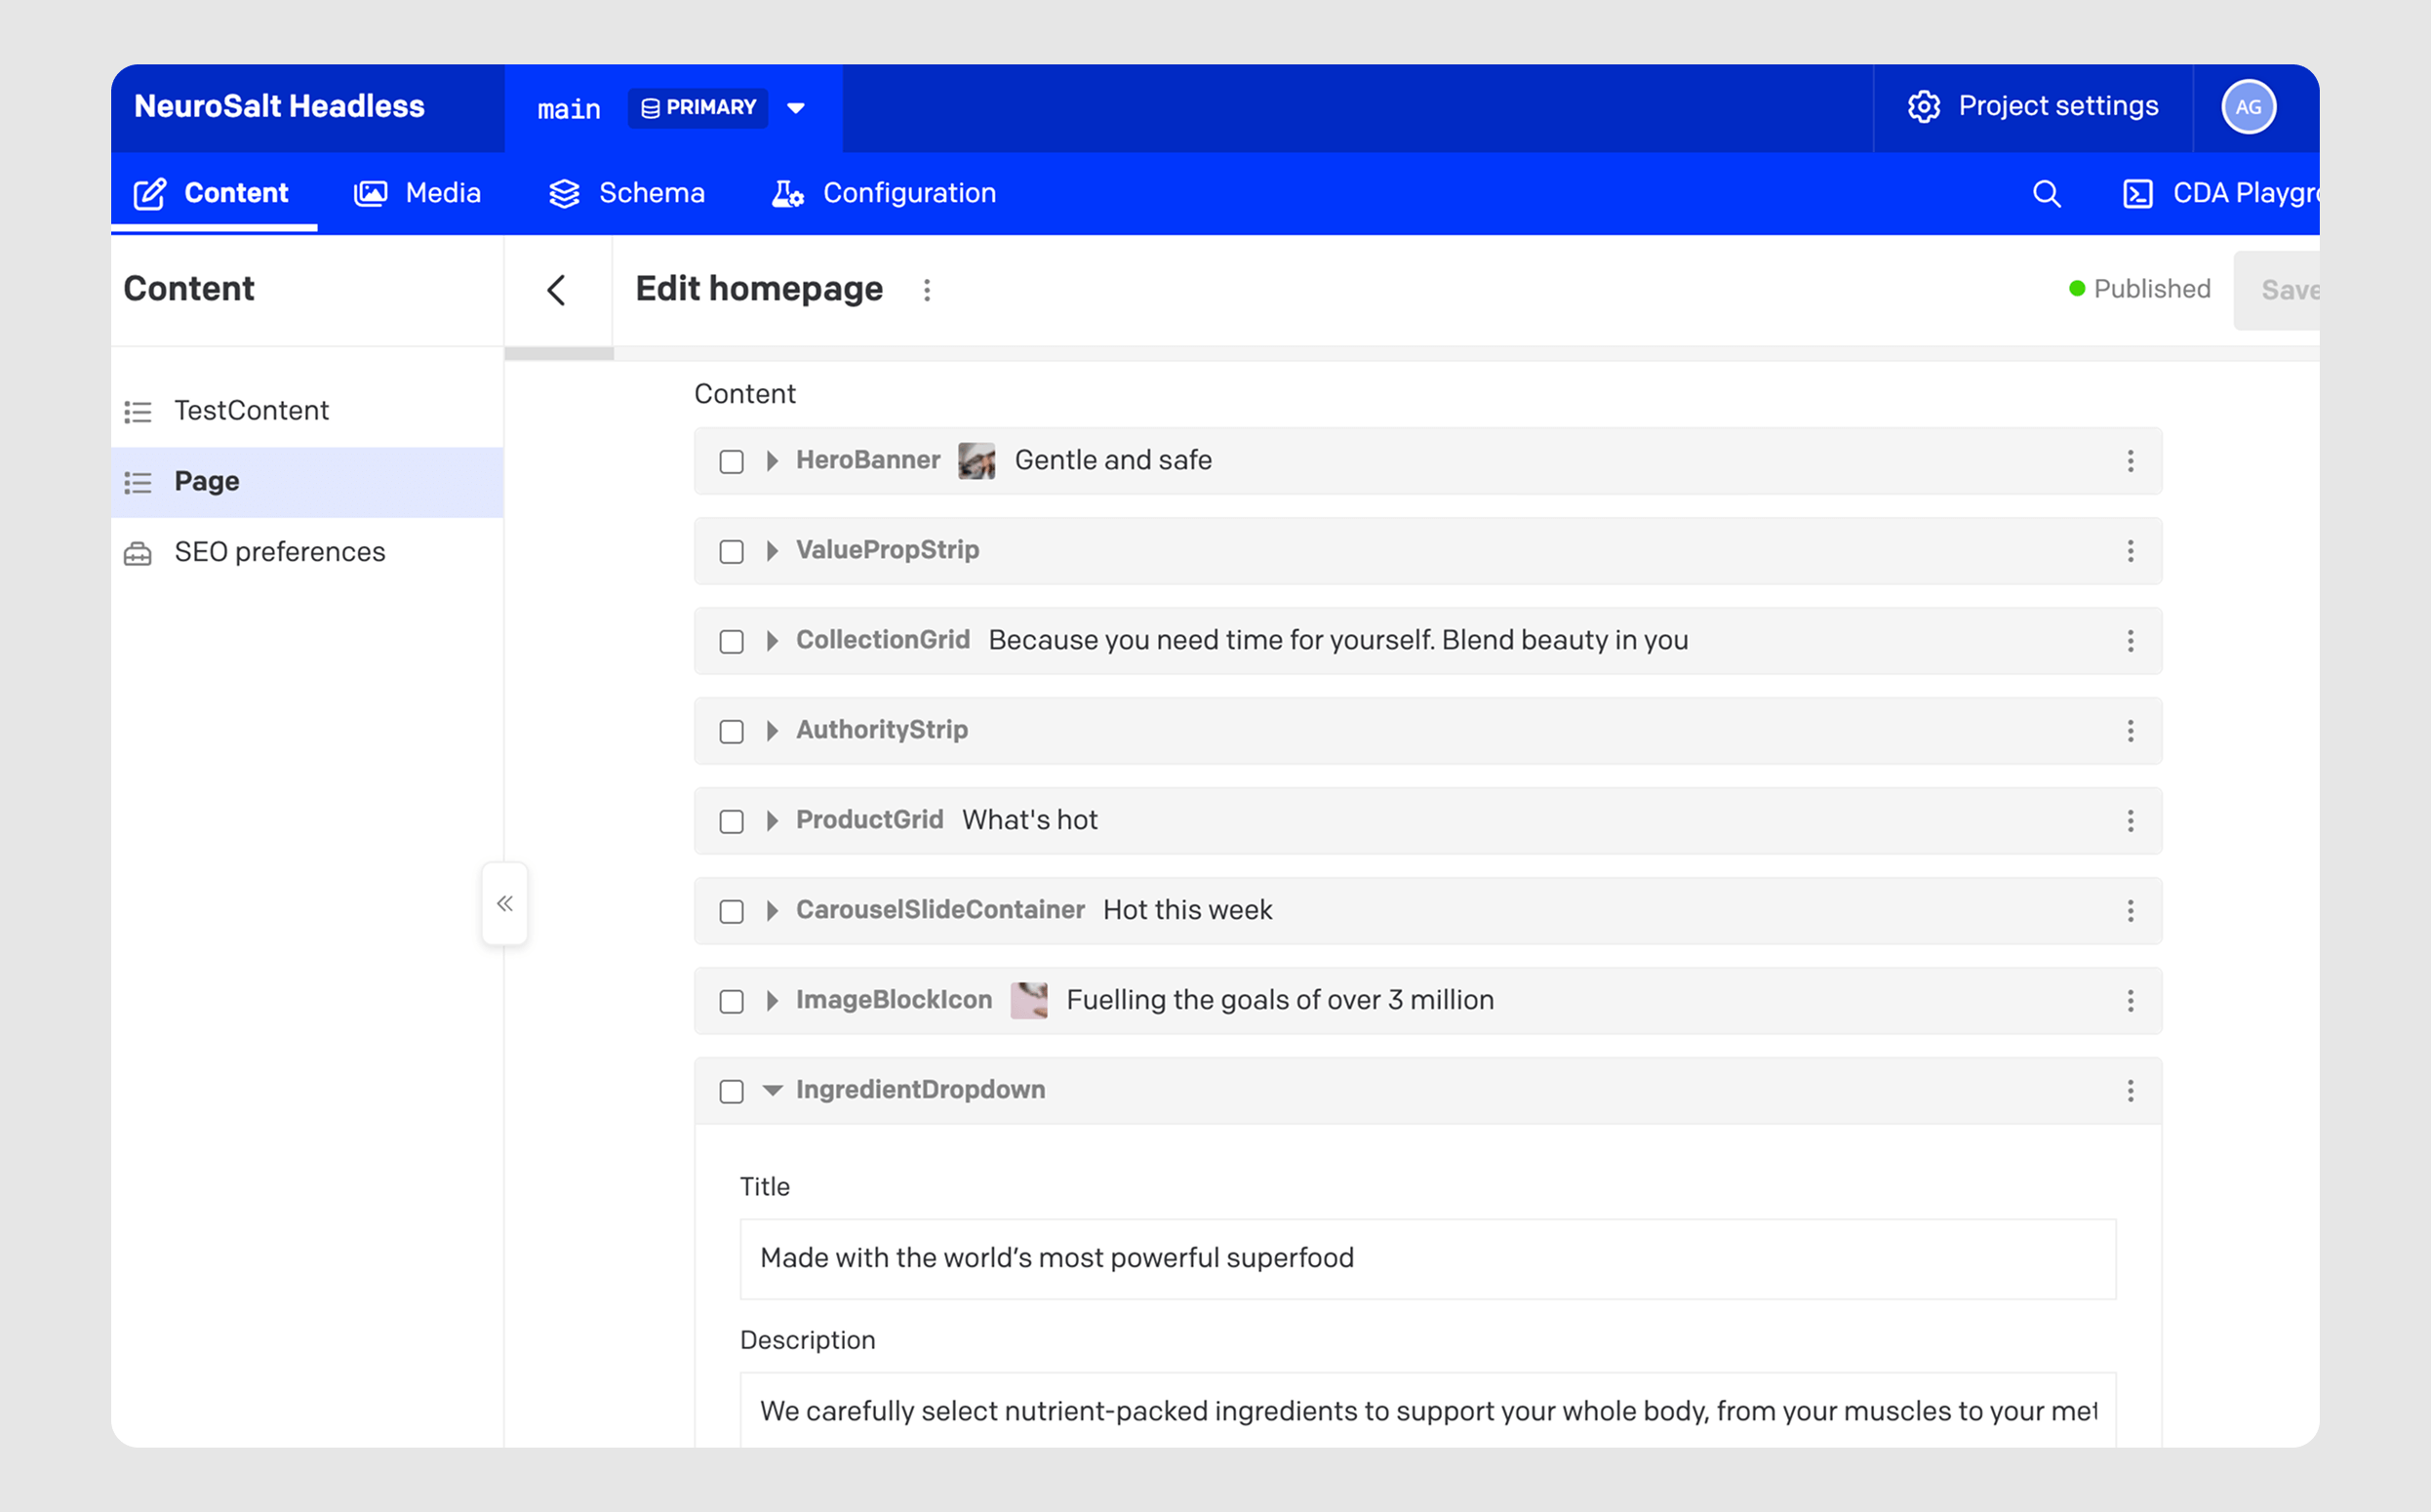Check the HeroBanner block checkbox
Screen dimensions: 2431x1512
click(732, 461)
